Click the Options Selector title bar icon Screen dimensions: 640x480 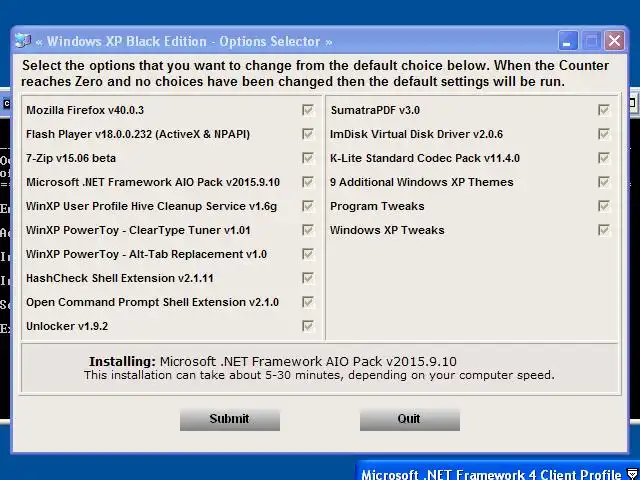pos(23,41)
